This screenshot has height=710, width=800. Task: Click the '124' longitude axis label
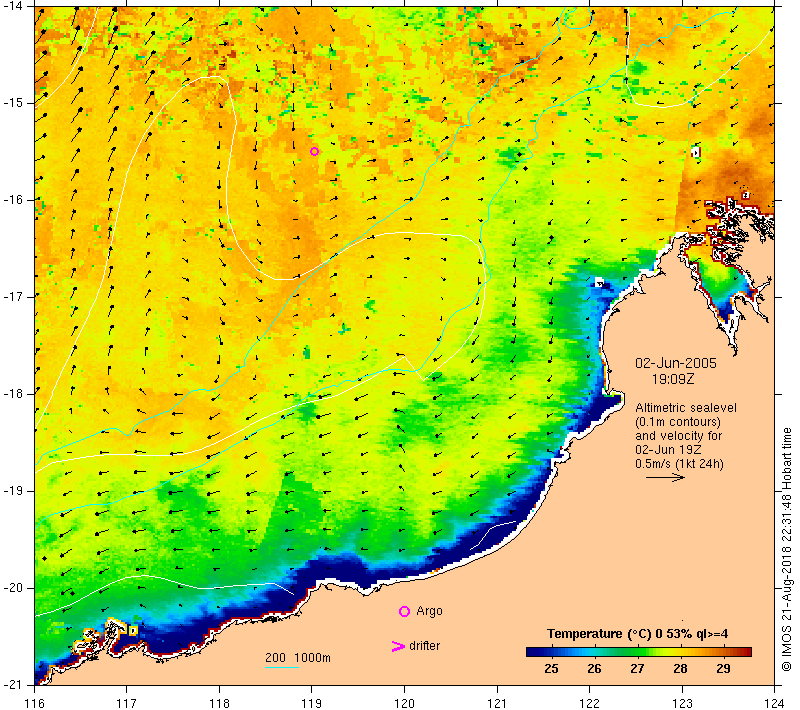(774, 703)
